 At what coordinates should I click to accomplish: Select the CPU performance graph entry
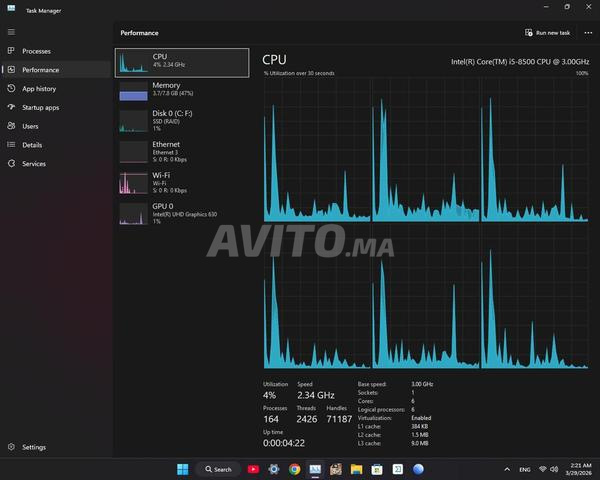tap(183, 63)
